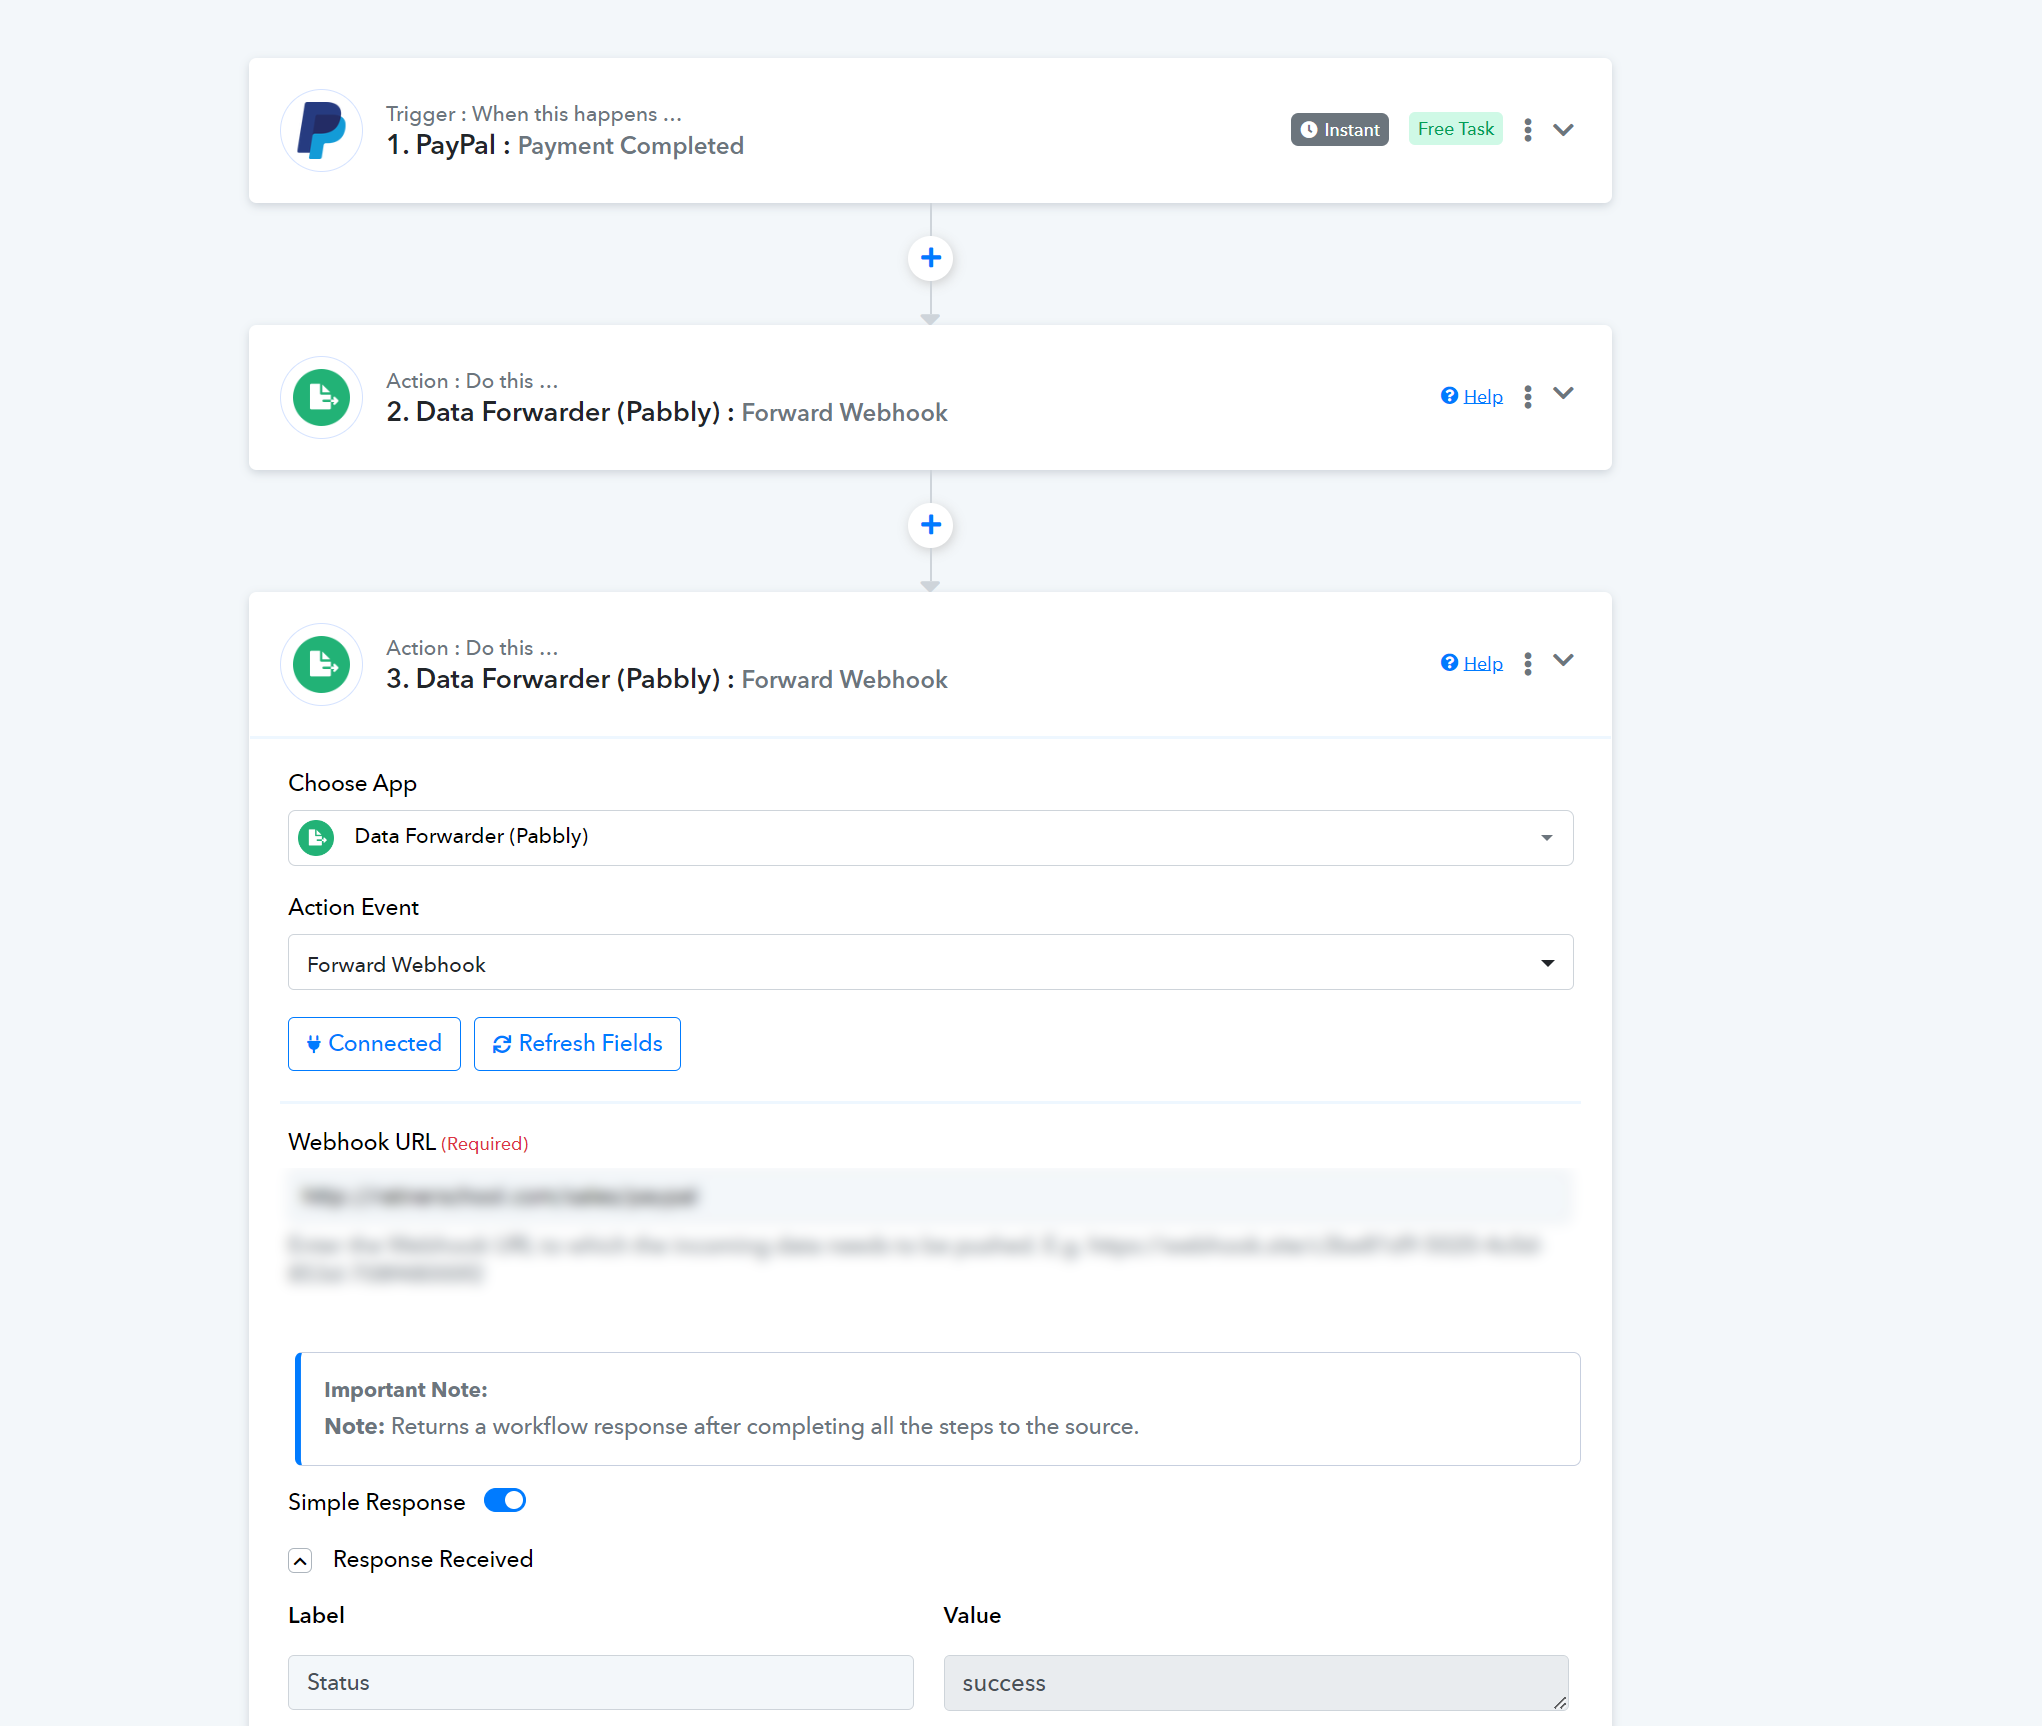This screenshot has width=2042, height=1726.
Task: Click the Connected button
Action: (374, 1044)
